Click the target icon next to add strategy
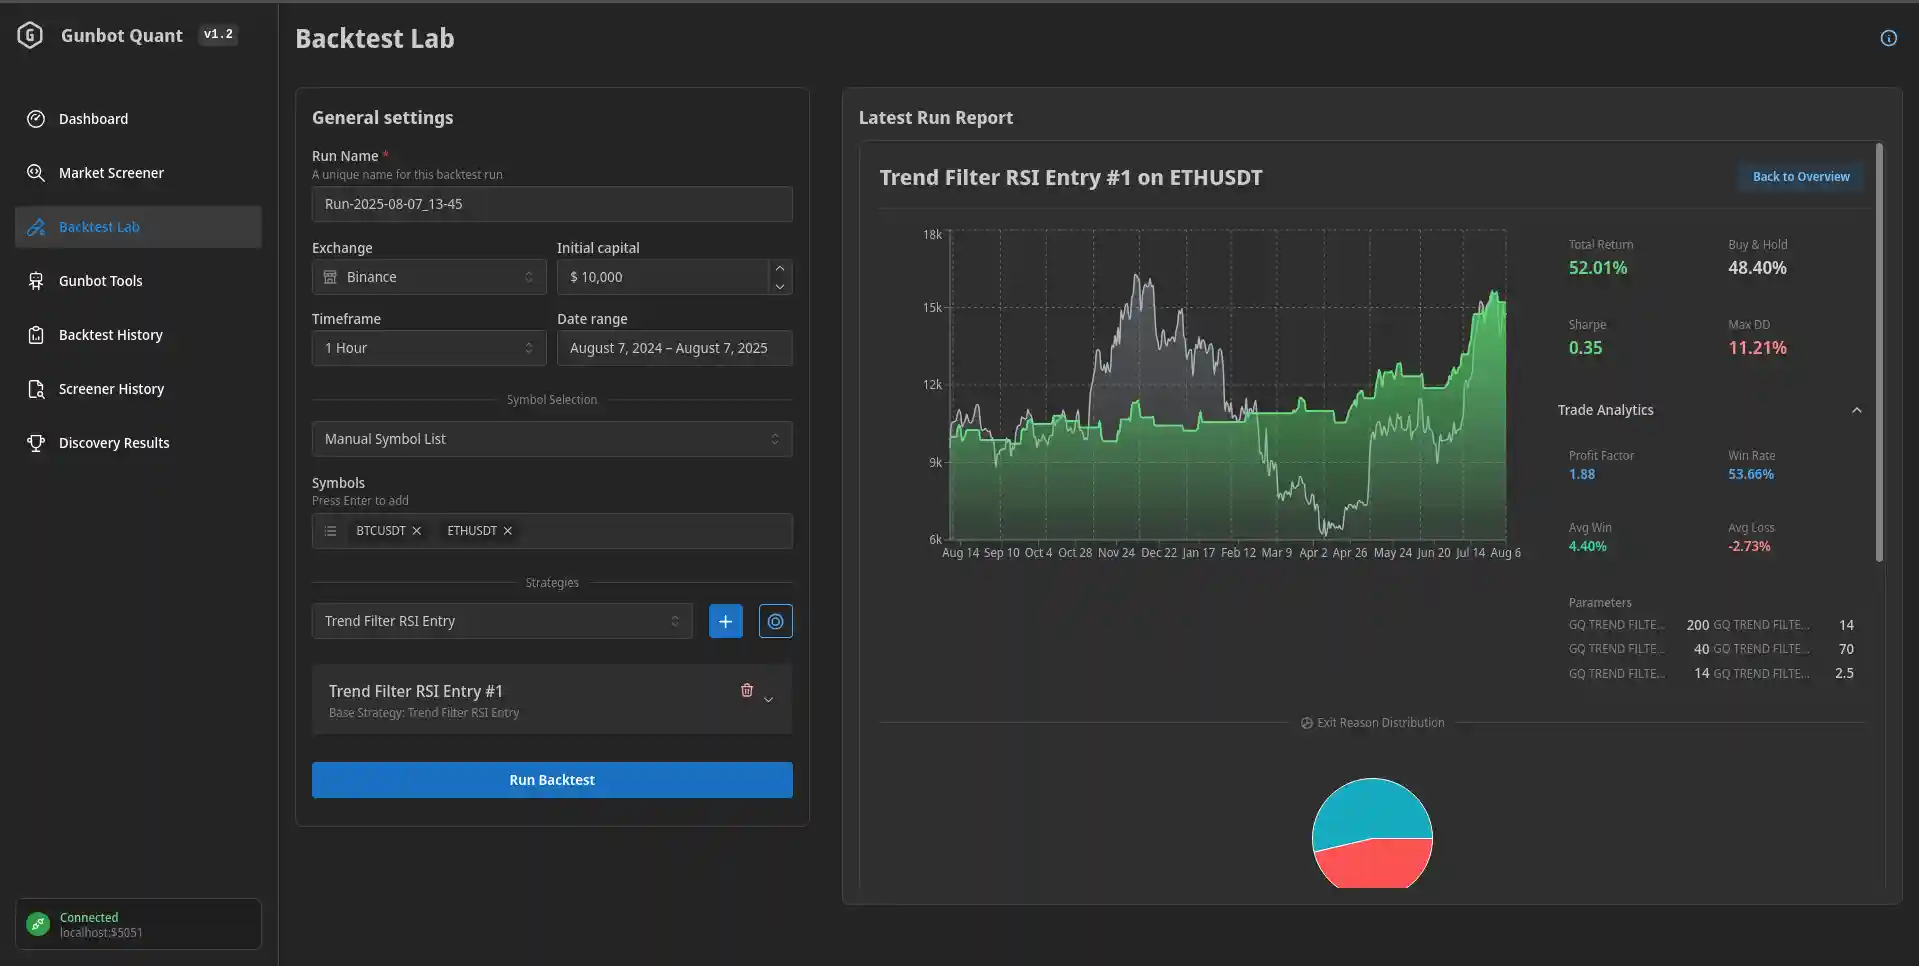Image resolution: width=1919 pixels, height=966 pixels. tap(775, 621)
